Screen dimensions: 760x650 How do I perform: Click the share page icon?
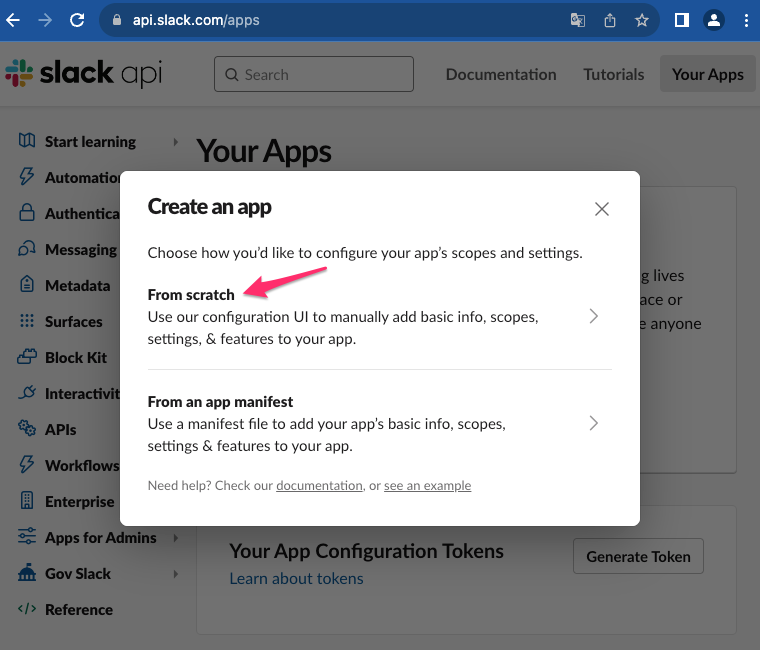pos(610,20)
